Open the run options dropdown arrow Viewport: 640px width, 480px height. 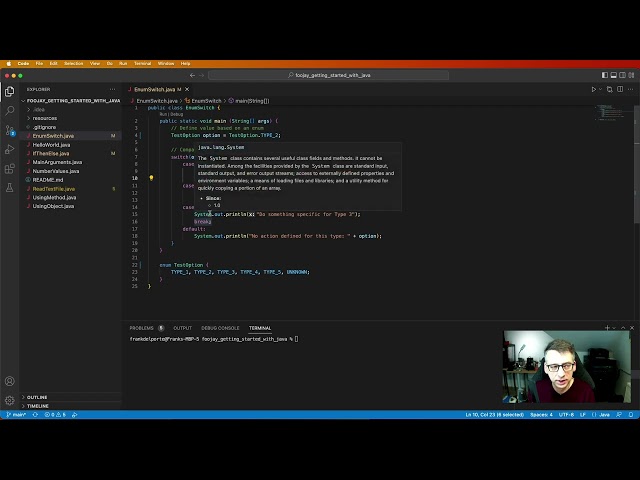[x=600, y=89]
